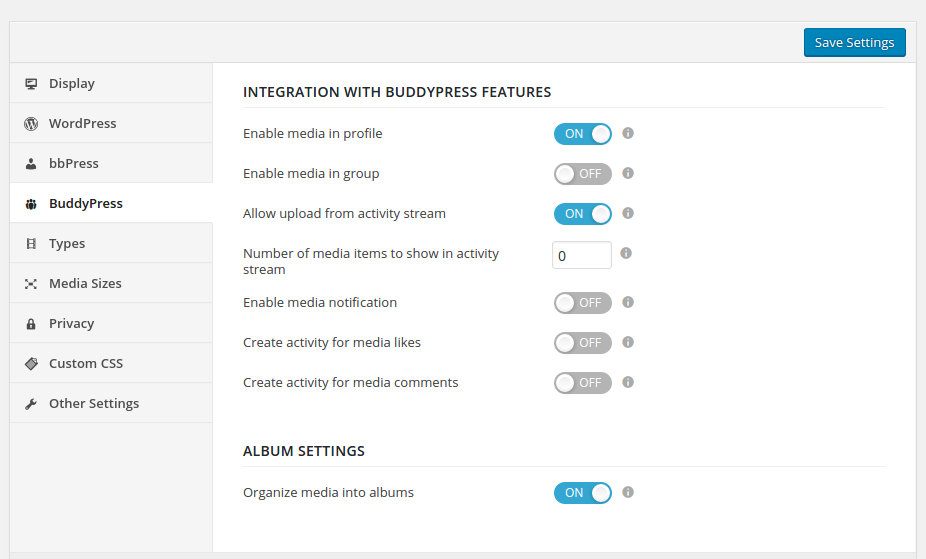
Task: Click info icon beside number of media items
Action: click(x=626, y=254)
